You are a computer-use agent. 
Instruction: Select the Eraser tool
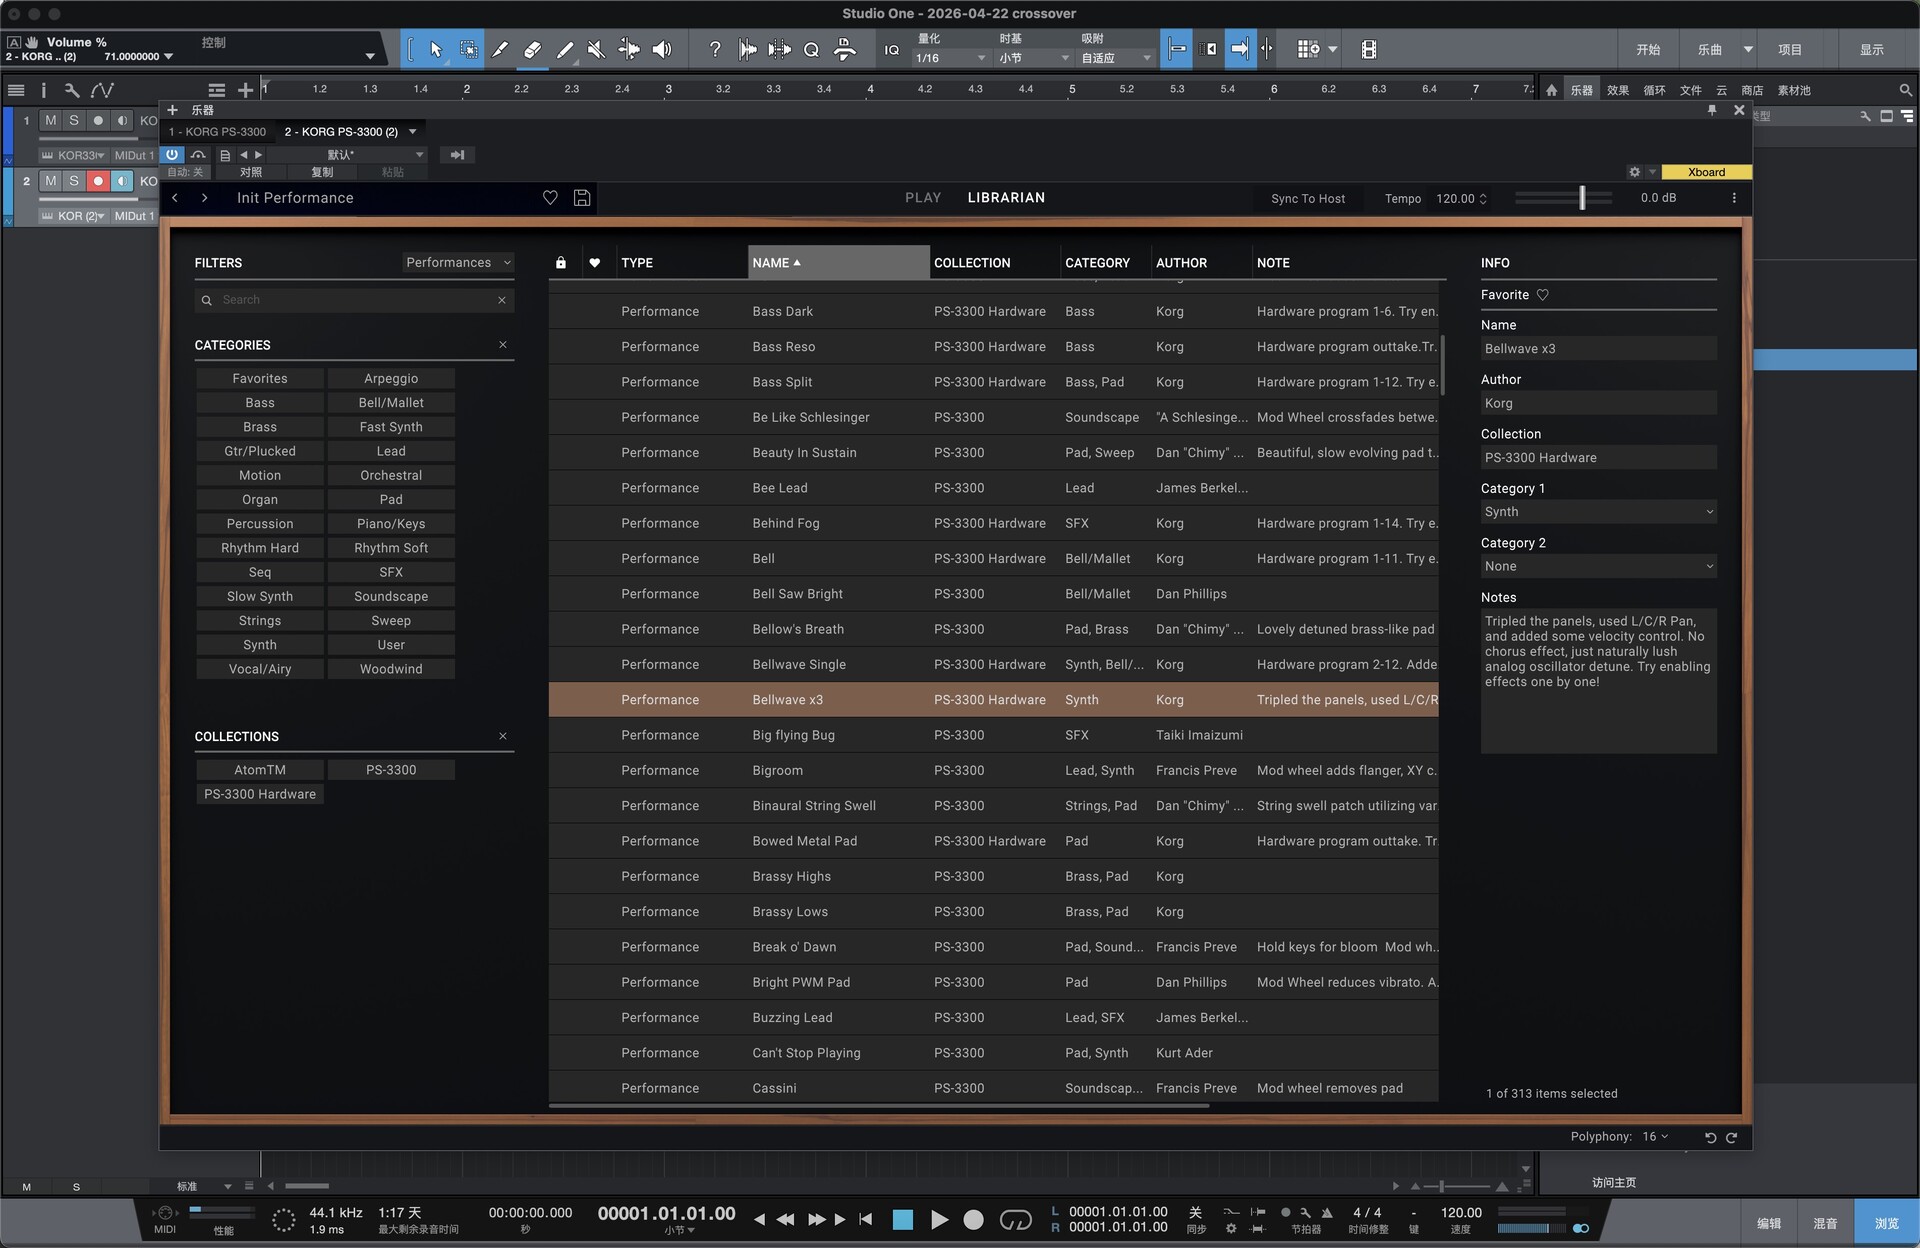point(532,49)
